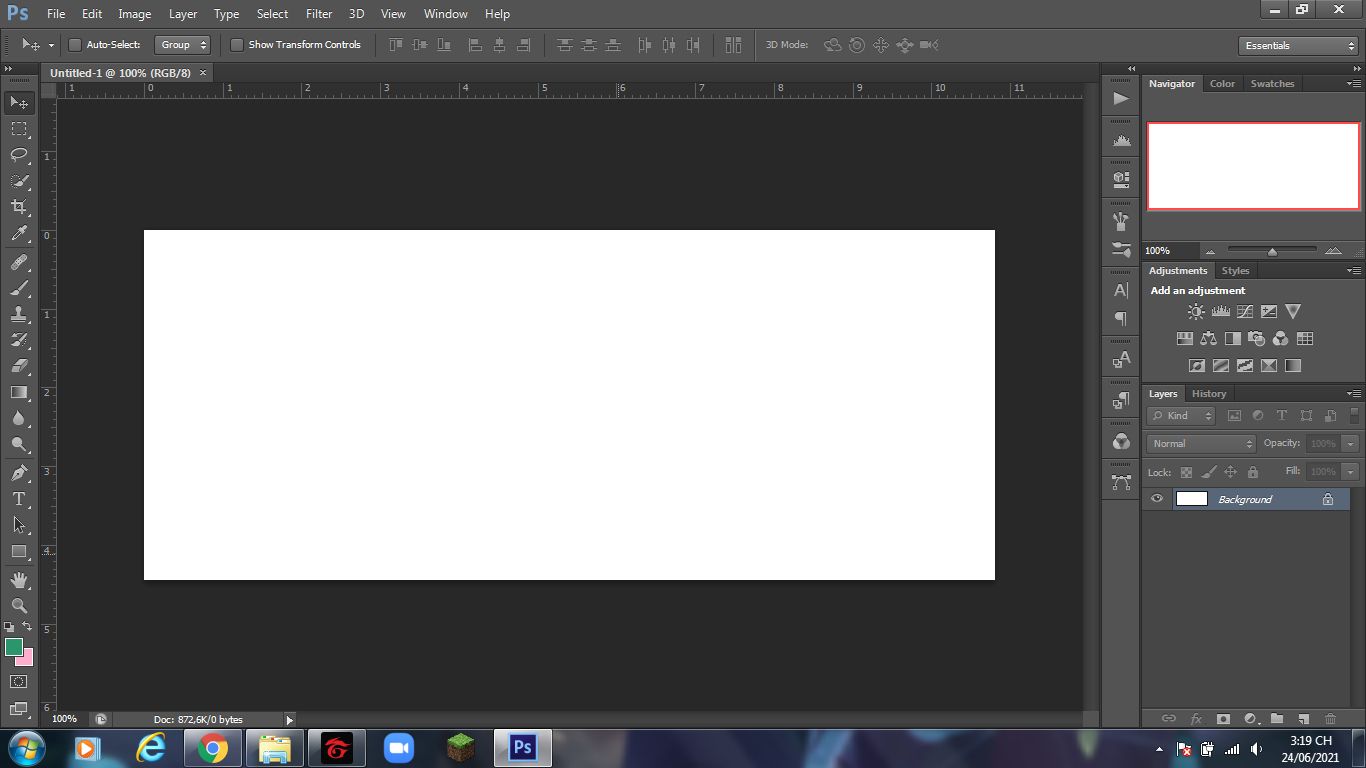The width and height of the screenshot is (1366, 768).
Task: Open the Fill slider arrow
Action: click(x=1350, y=472)
